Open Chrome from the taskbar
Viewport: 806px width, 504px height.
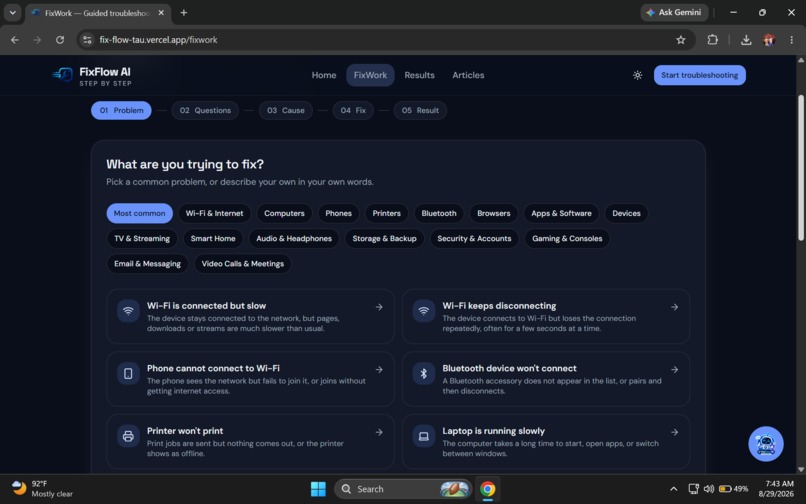(487, 489)
